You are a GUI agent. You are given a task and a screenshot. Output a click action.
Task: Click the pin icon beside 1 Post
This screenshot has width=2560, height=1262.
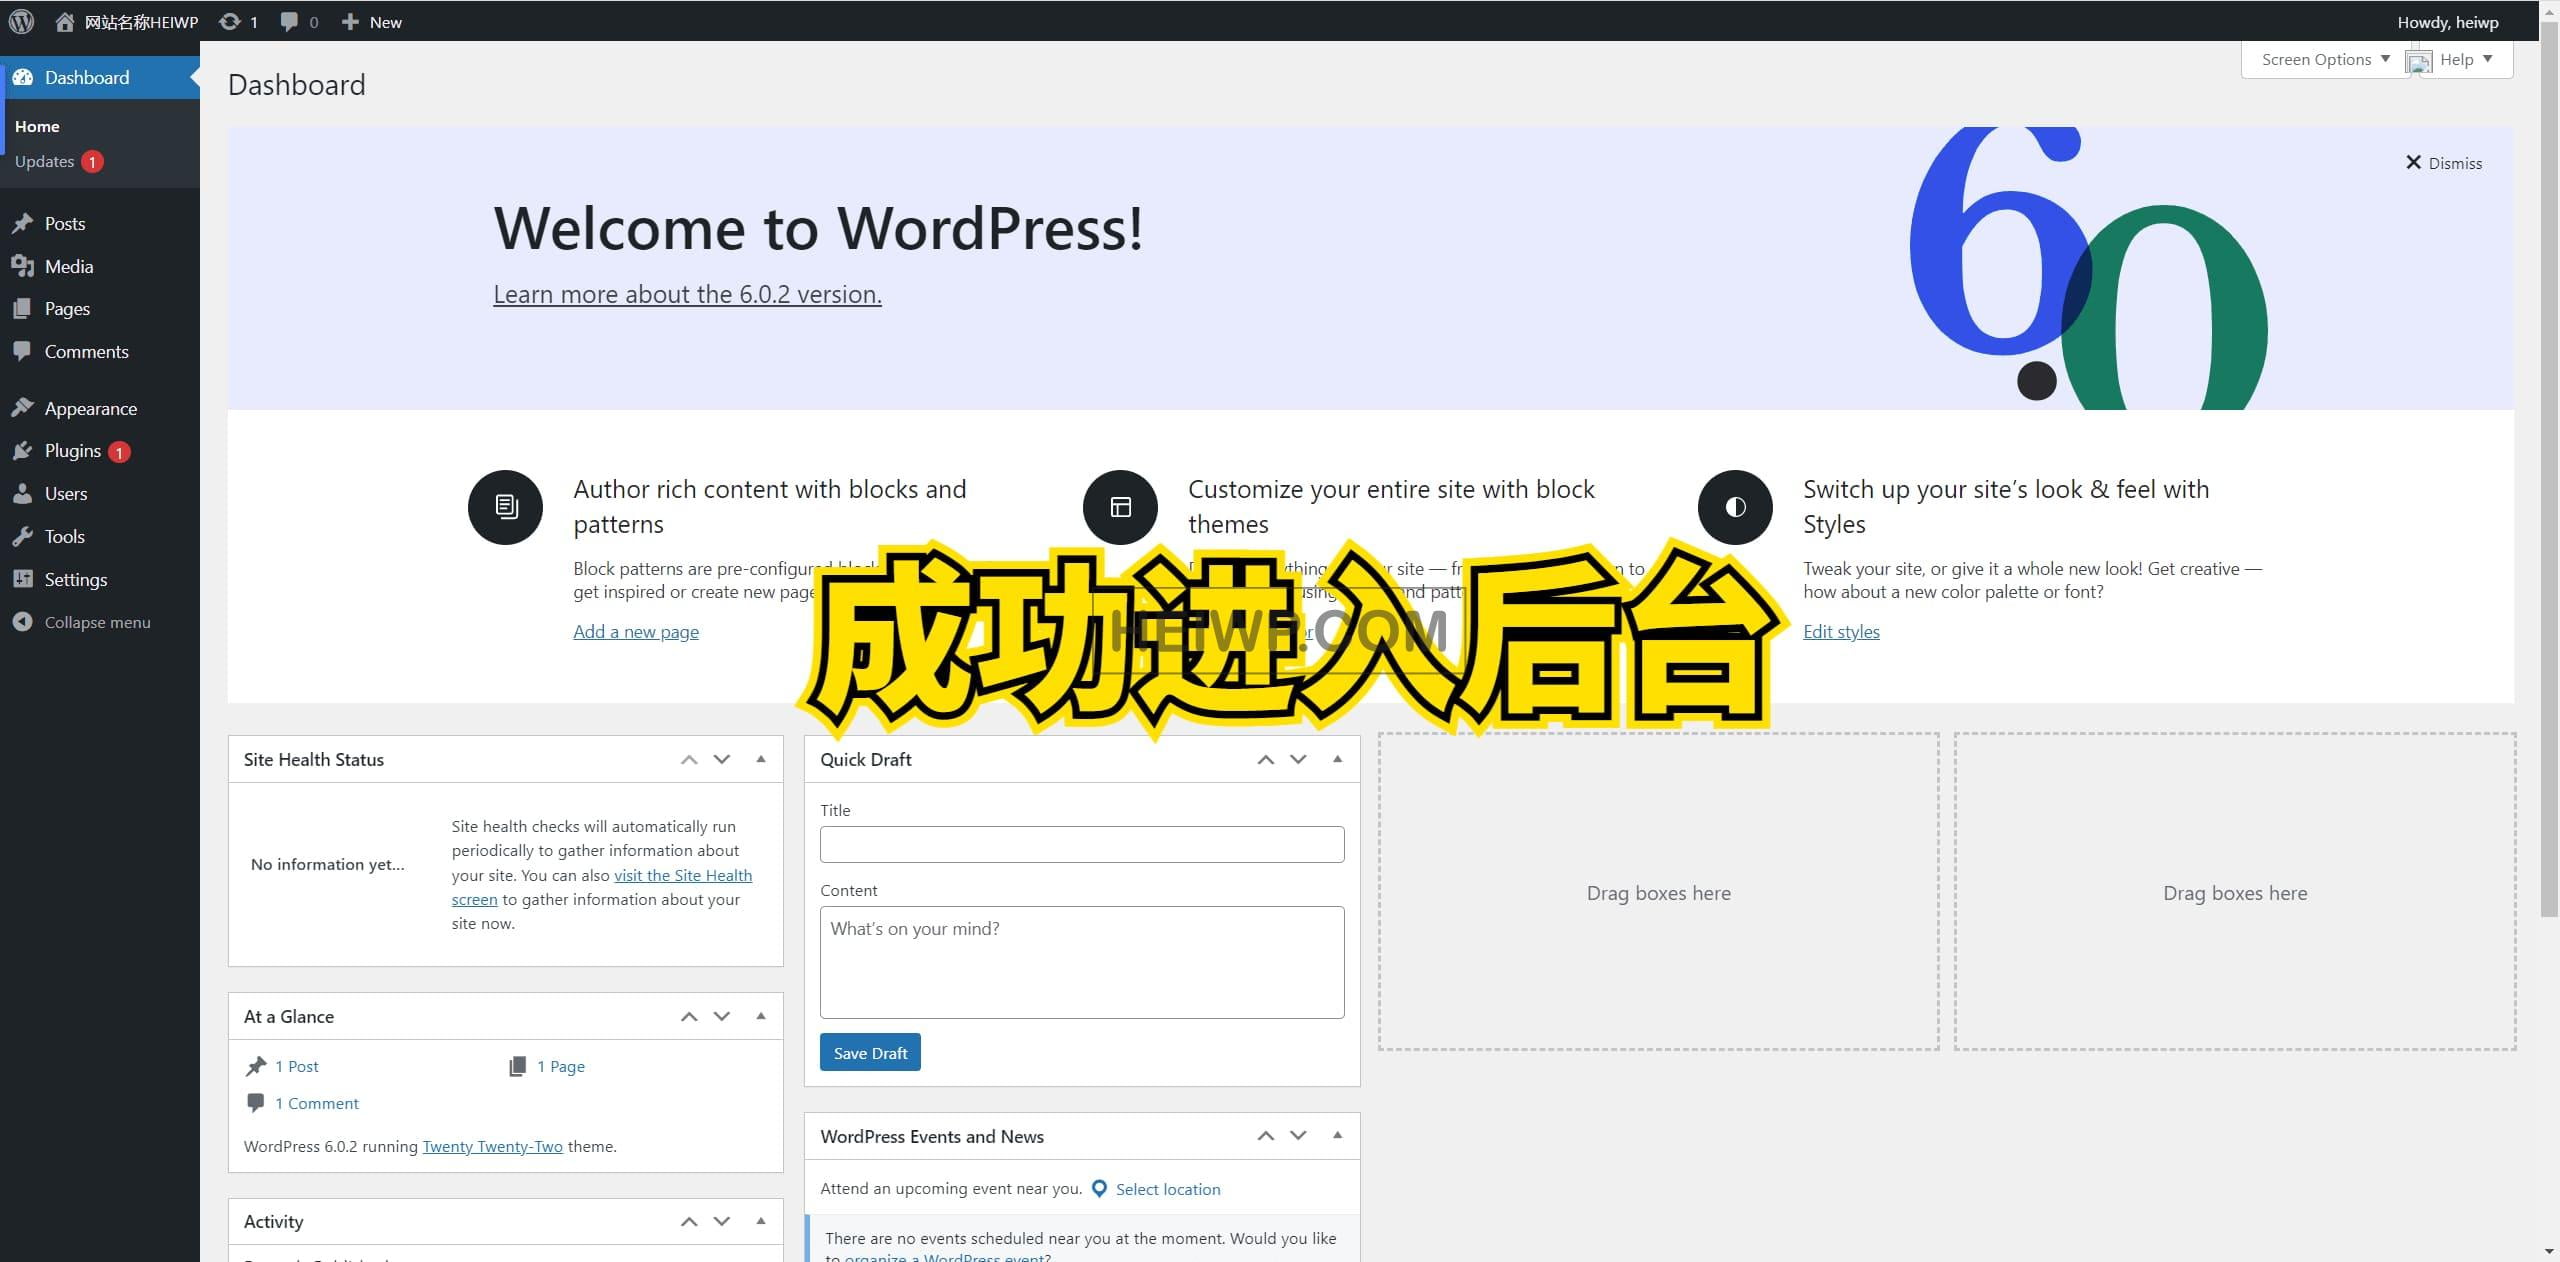[256, 1066]
